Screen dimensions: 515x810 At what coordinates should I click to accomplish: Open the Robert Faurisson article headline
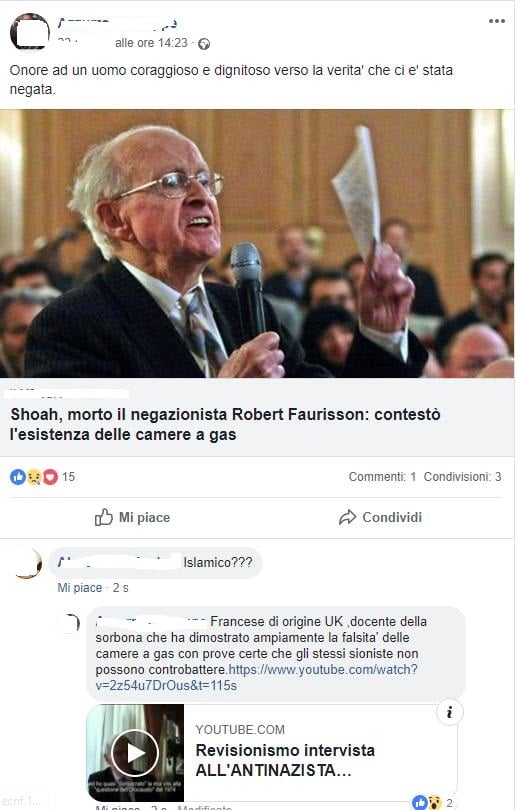[x=225, y=424]
